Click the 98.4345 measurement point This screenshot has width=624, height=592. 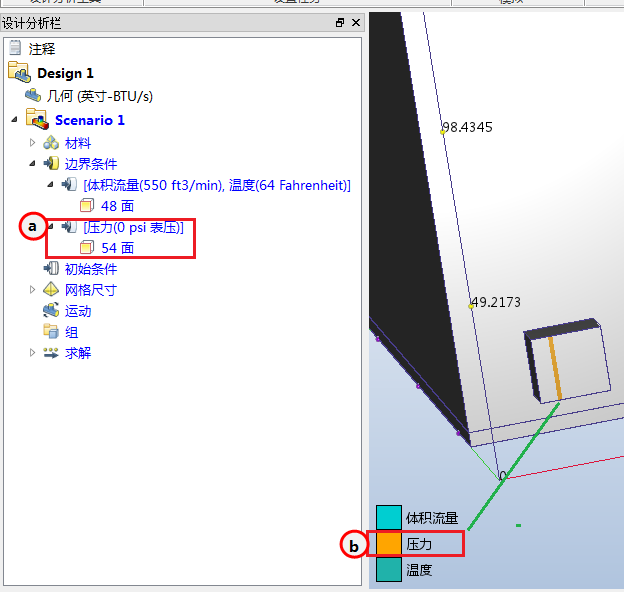[442, 132]
